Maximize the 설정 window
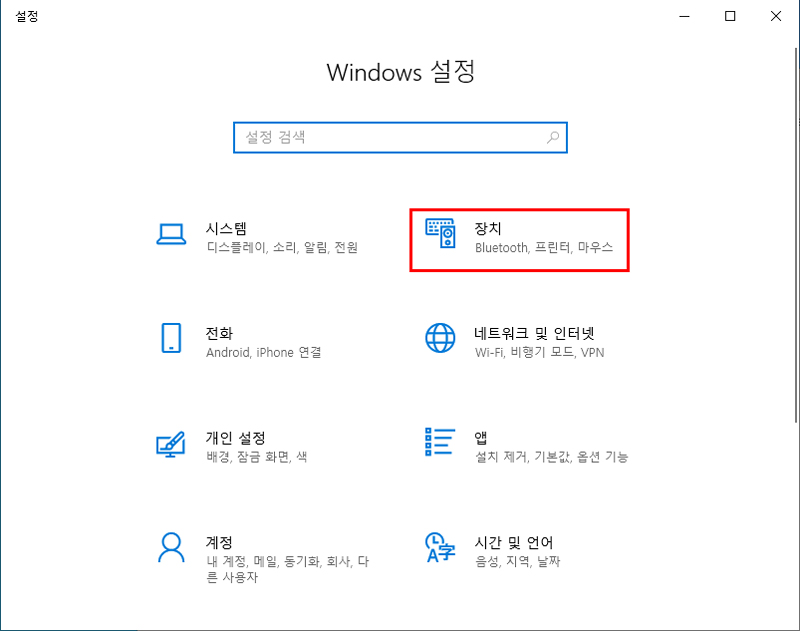Image resolution: width=800 pixels, height=631 pixels. coord(730,16)
